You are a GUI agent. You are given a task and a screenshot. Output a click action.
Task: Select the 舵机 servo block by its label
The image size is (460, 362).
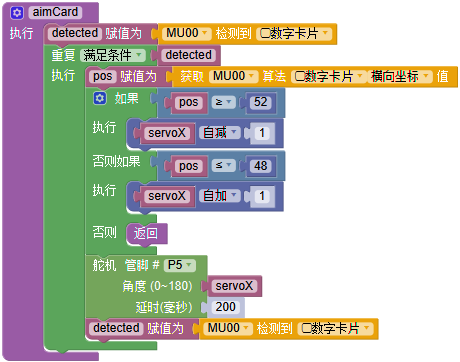(104, 266)
